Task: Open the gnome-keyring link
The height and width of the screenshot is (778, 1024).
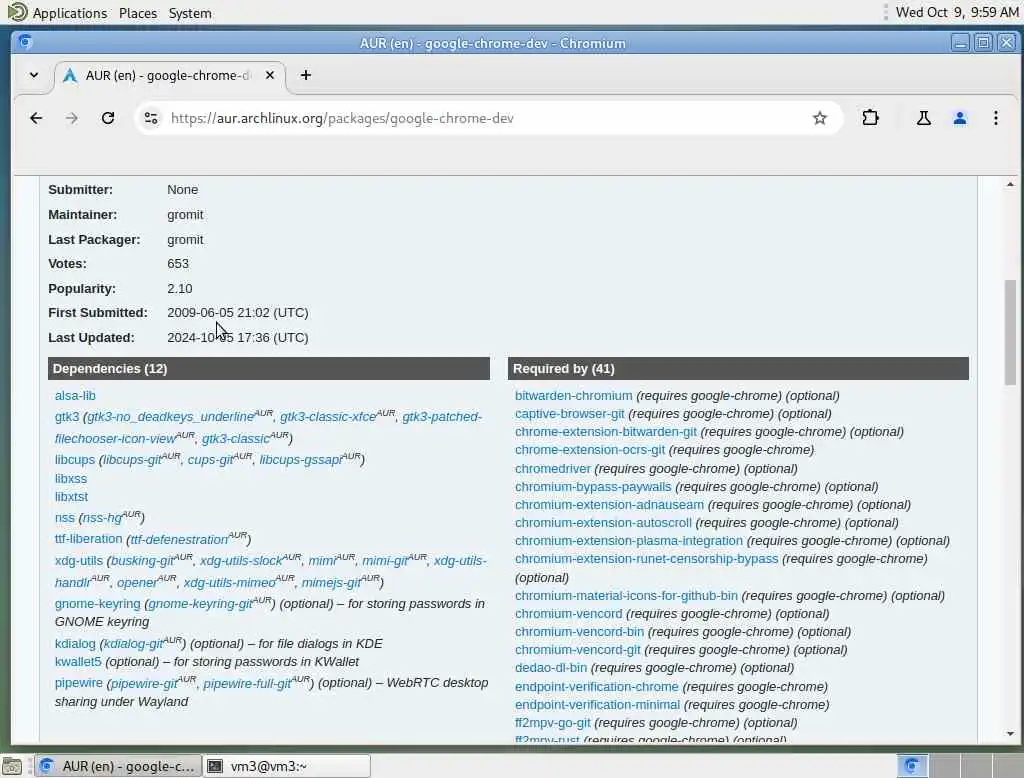Action: coord(97,604)
